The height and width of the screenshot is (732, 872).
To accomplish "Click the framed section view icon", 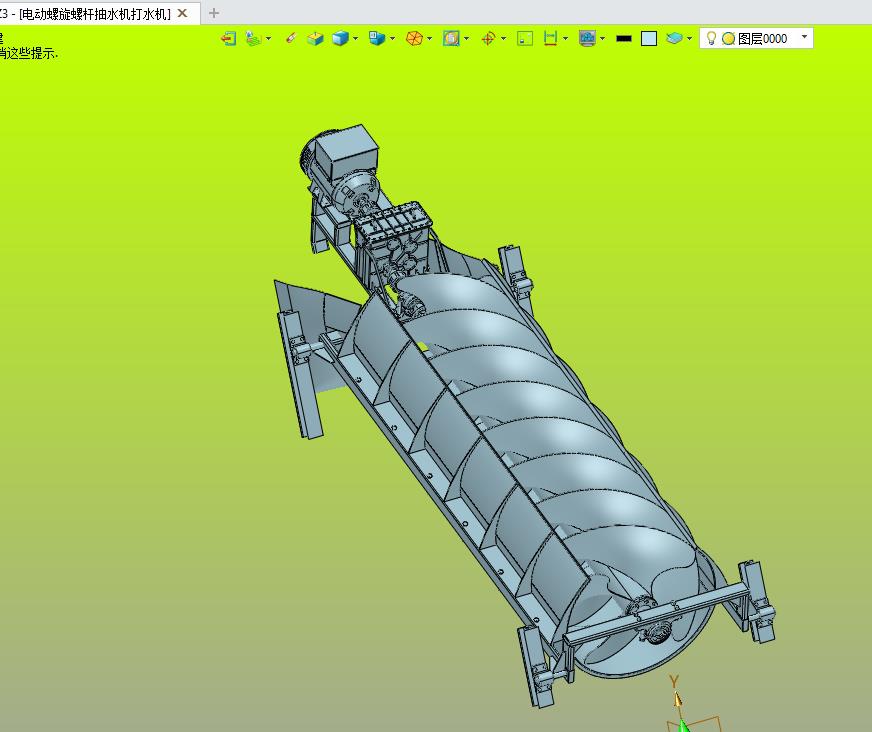I will 451,38.
